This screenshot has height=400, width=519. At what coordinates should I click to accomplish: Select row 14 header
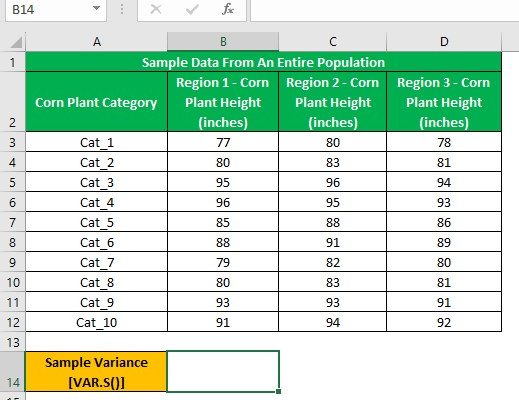tap(12, 371)
